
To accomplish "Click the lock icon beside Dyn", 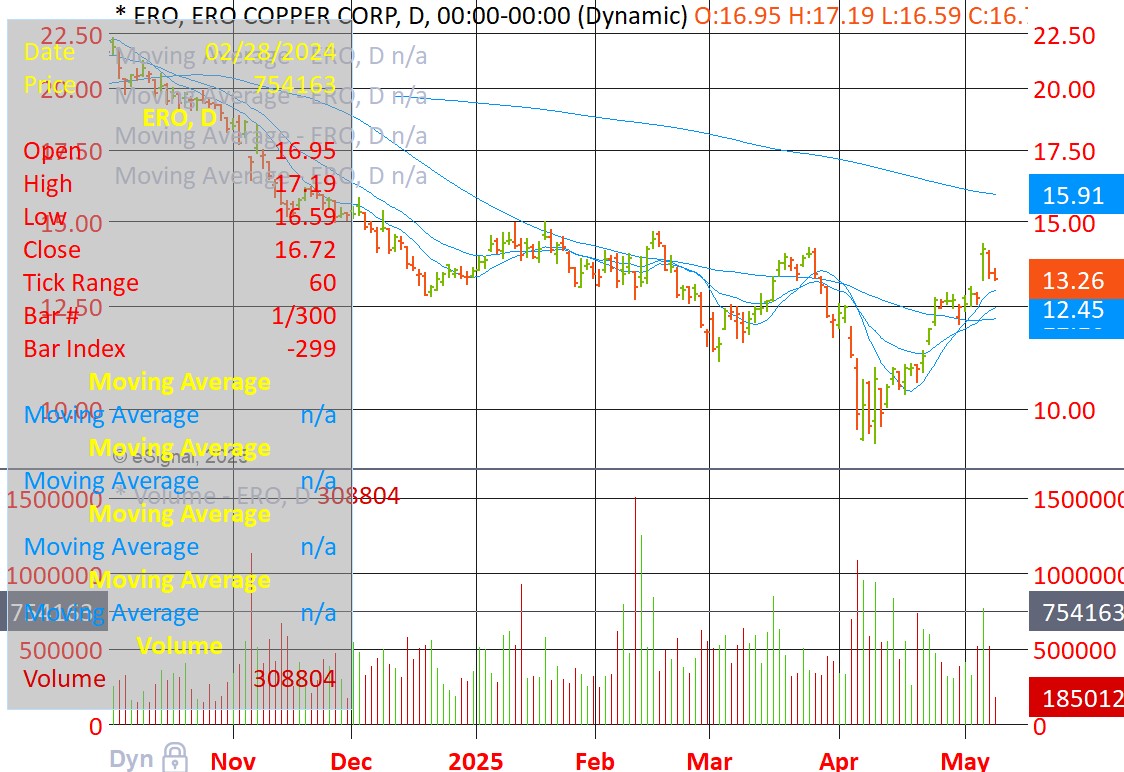I will [175, 757].
